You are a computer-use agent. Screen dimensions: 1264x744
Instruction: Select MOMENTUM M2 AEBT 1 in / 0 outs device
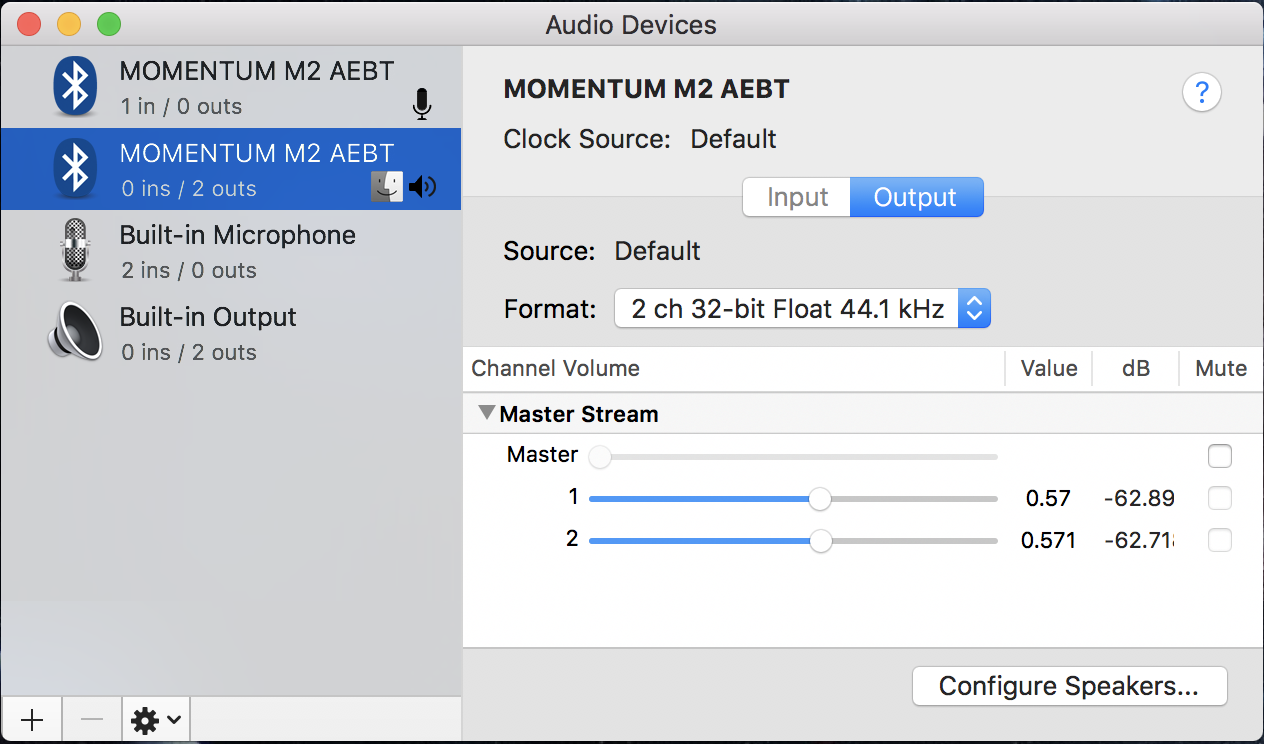[x=231, y=87]
